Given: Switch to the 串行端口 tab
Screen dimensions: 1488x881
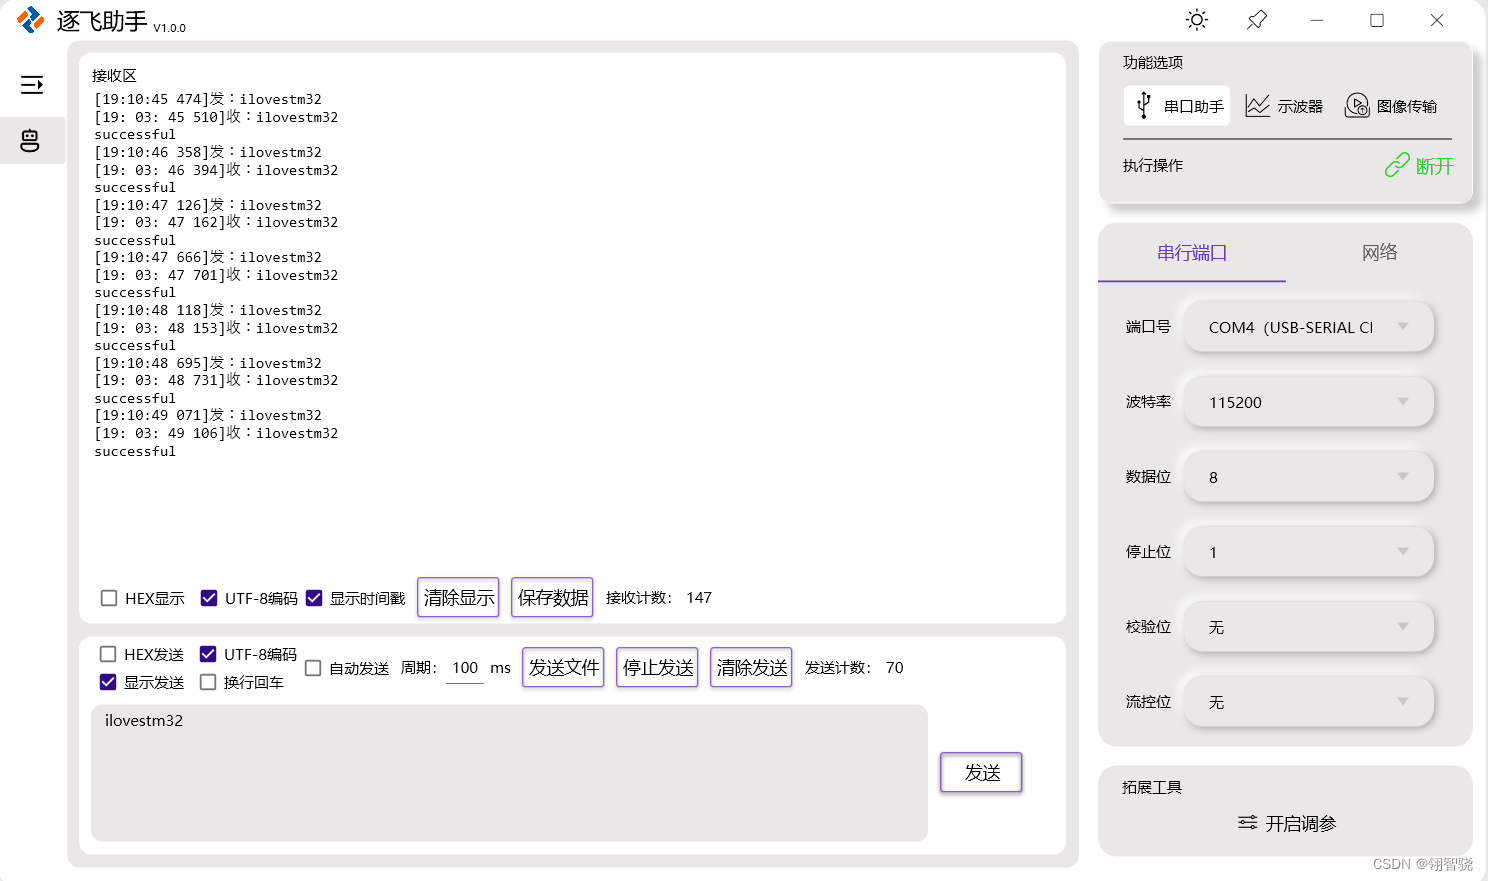Looking at the screenshot, I should pos(1192,253).
